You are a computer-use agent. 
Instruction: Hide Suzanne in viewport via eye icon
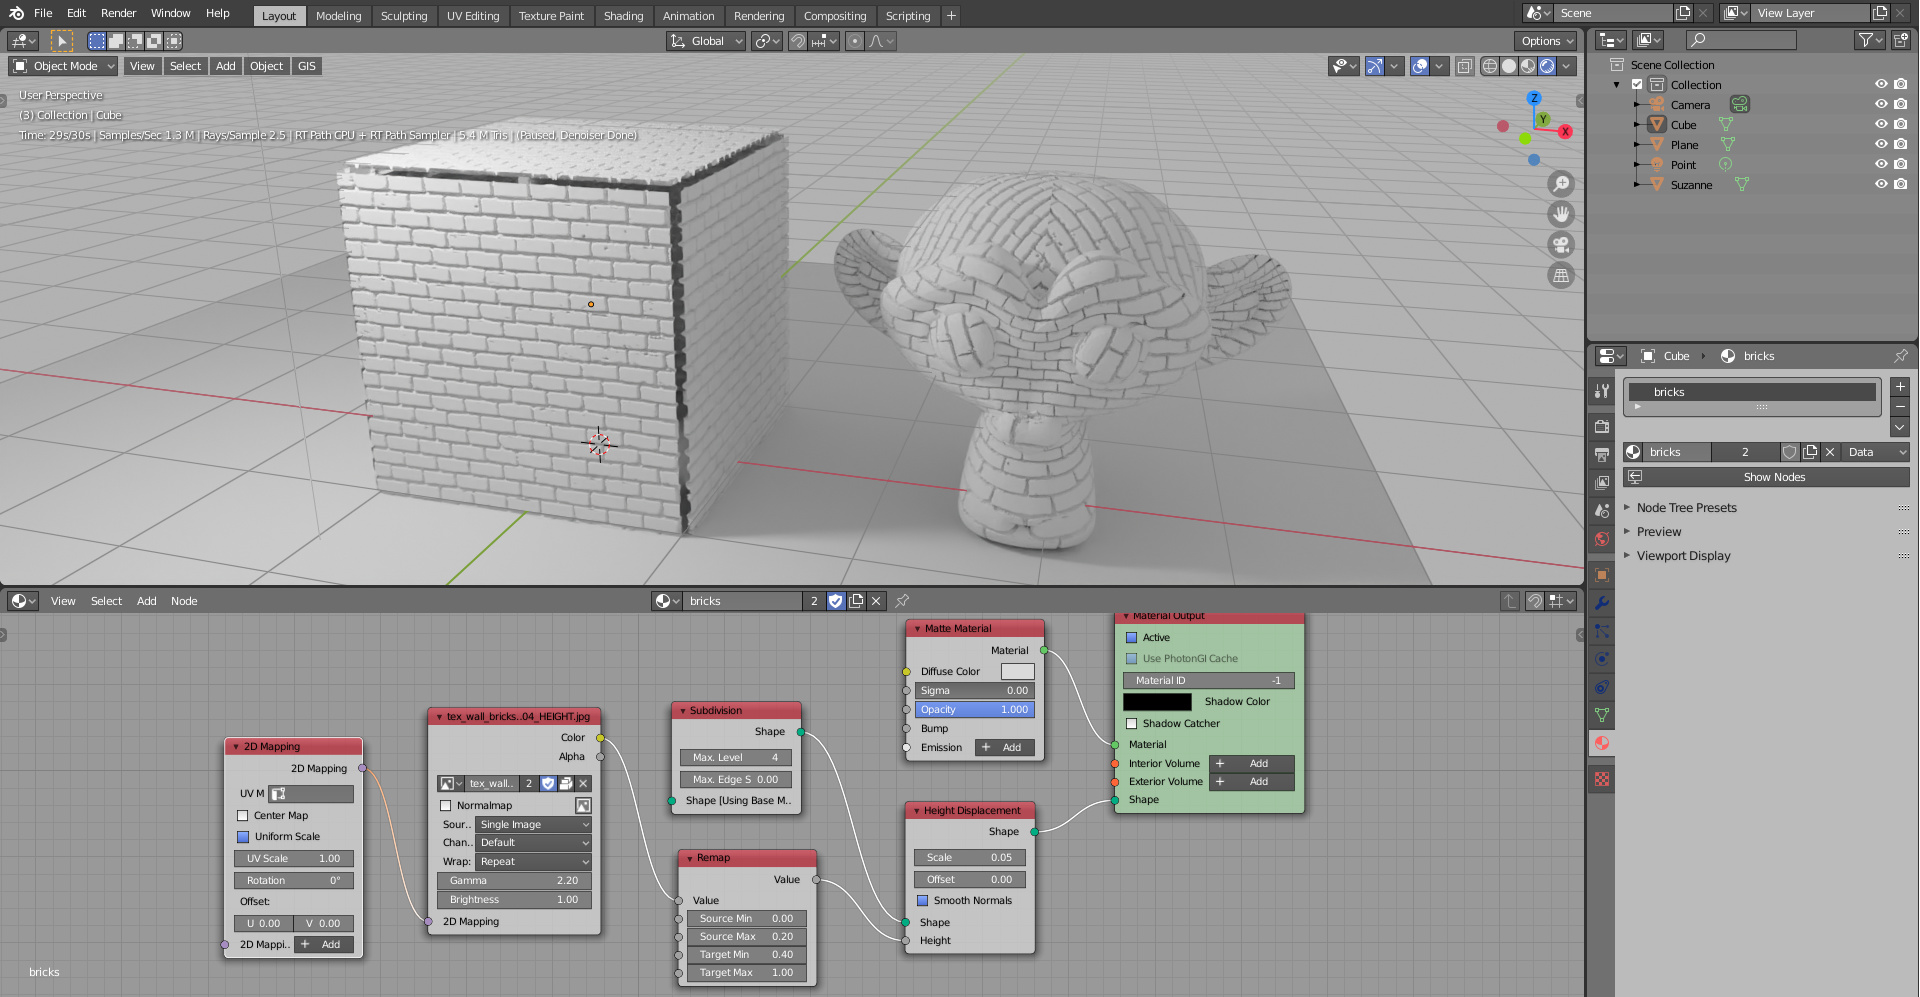[x=1880, y=185]
